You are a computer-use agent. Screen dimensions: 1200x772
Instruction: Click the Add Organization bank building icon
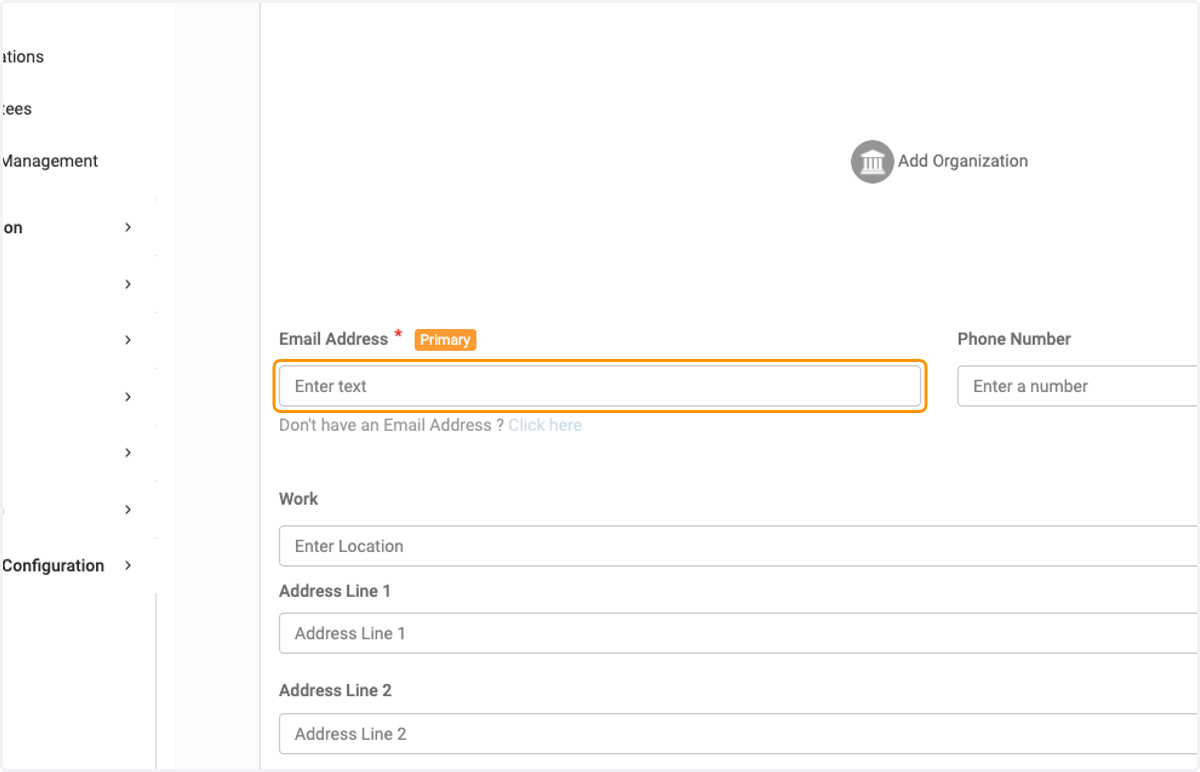point(872,161)
